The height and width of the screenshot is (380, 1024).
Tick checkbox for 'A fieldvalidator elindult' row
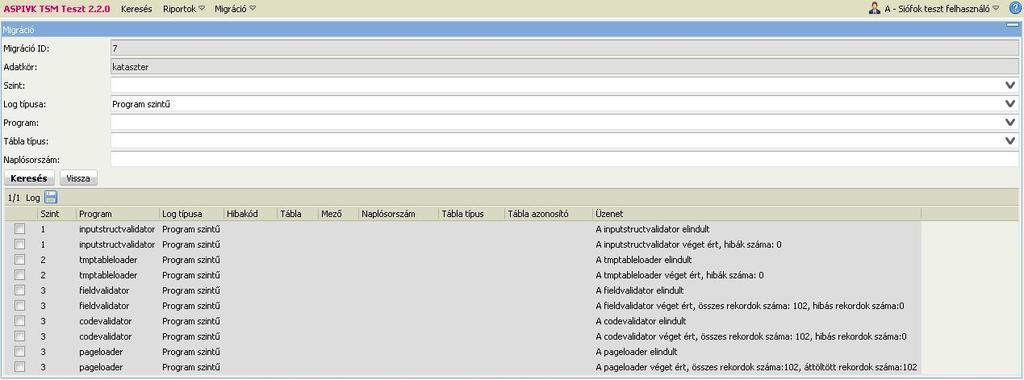coord(20,290)
